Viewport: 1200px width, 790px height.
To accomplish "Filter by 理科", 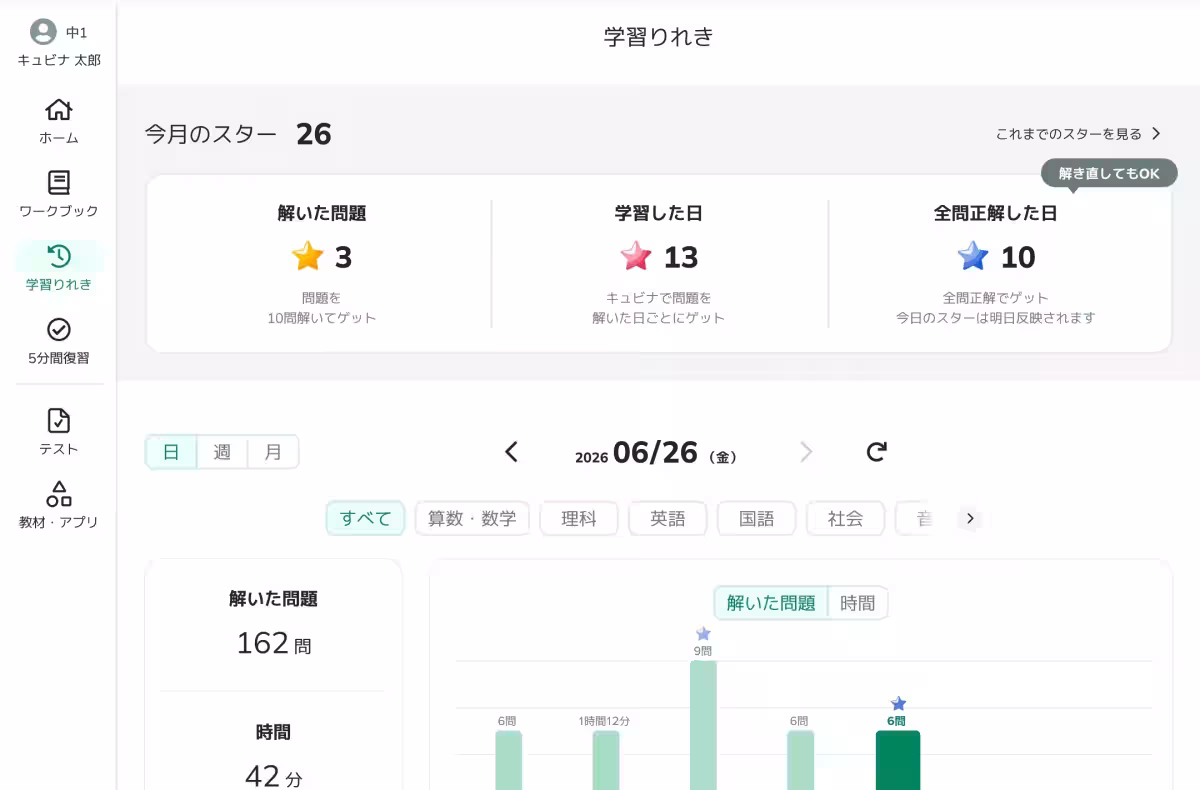I will (579, 518).
